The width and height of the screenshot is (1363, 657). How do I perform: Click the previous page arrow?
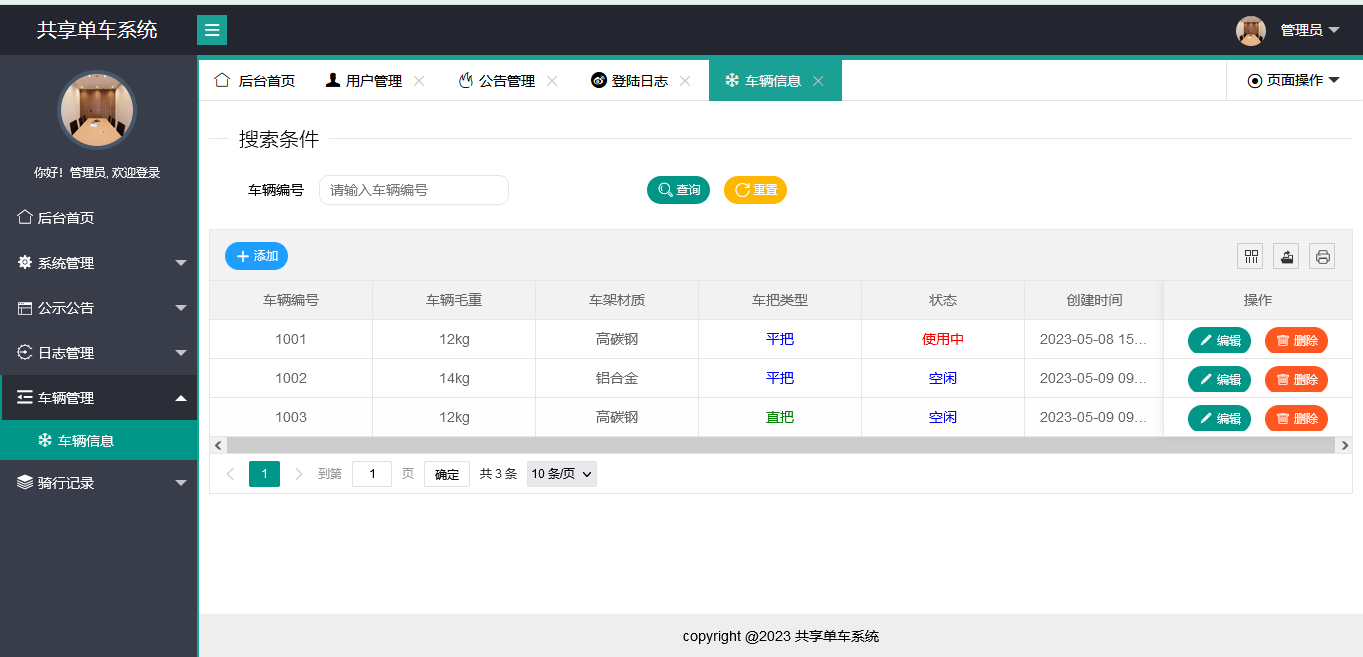tap(231, 474)
